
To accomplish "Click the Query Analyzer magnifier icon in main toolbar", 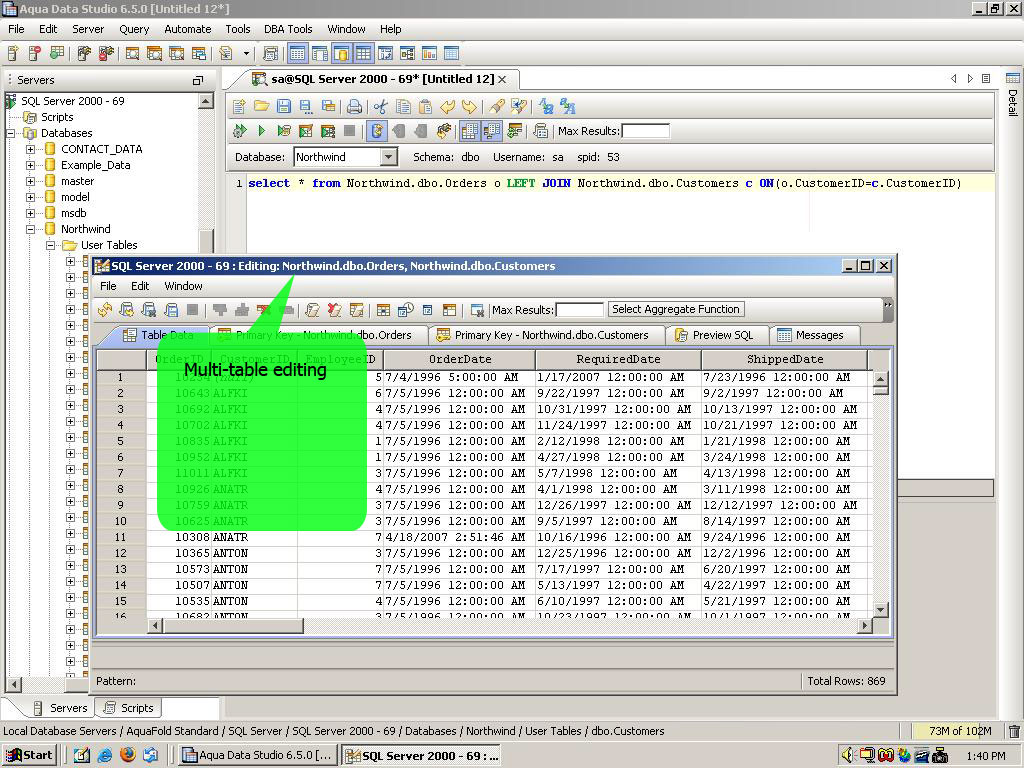I will coord(133,54).
